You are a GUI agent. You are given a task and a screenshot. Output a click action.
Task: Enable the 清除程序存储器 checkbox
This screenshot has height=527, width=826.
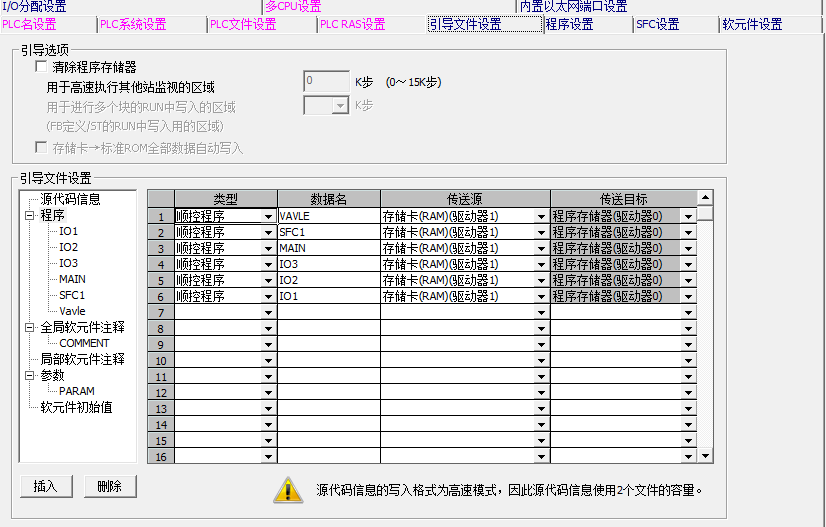tap(41, 67)
